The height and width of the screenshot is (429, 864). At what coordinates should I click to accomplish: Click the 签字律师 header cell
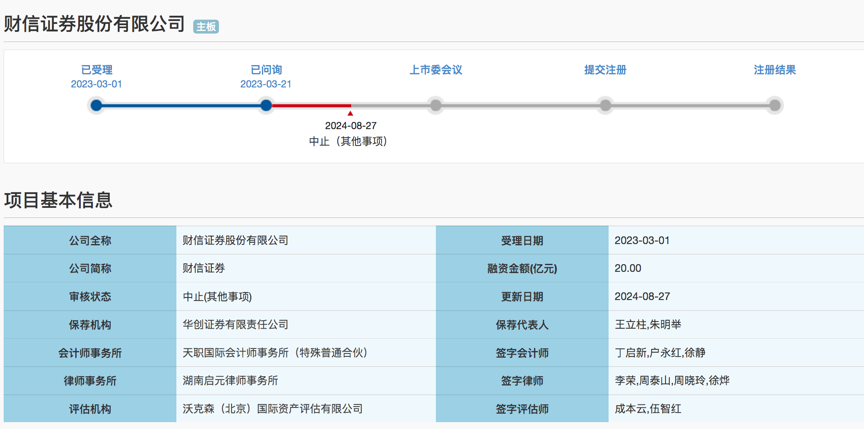tap(522, 381)
